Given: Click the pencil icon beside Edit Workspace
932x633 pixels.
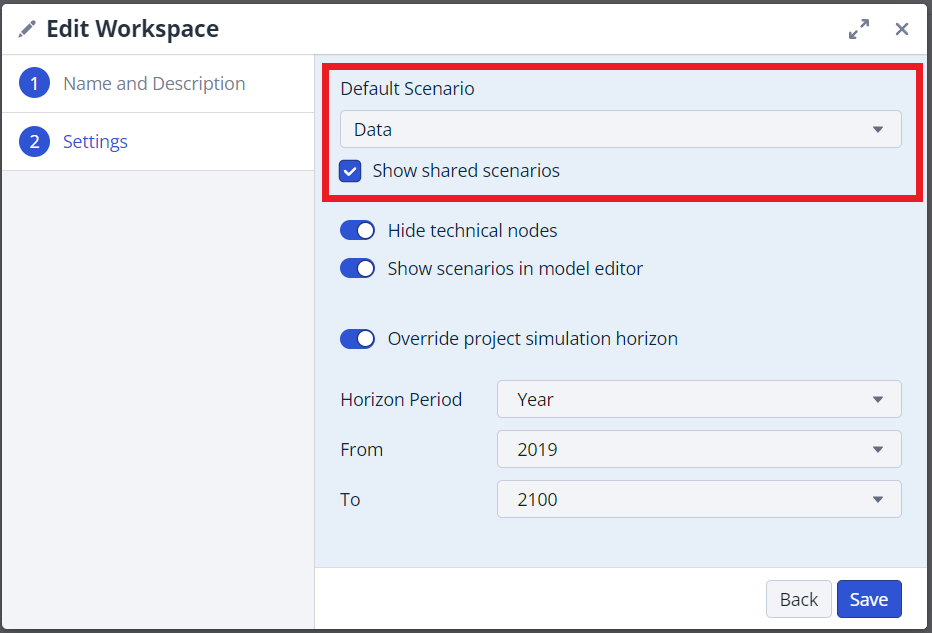Looking at the screenshot, I should (27, 30).
